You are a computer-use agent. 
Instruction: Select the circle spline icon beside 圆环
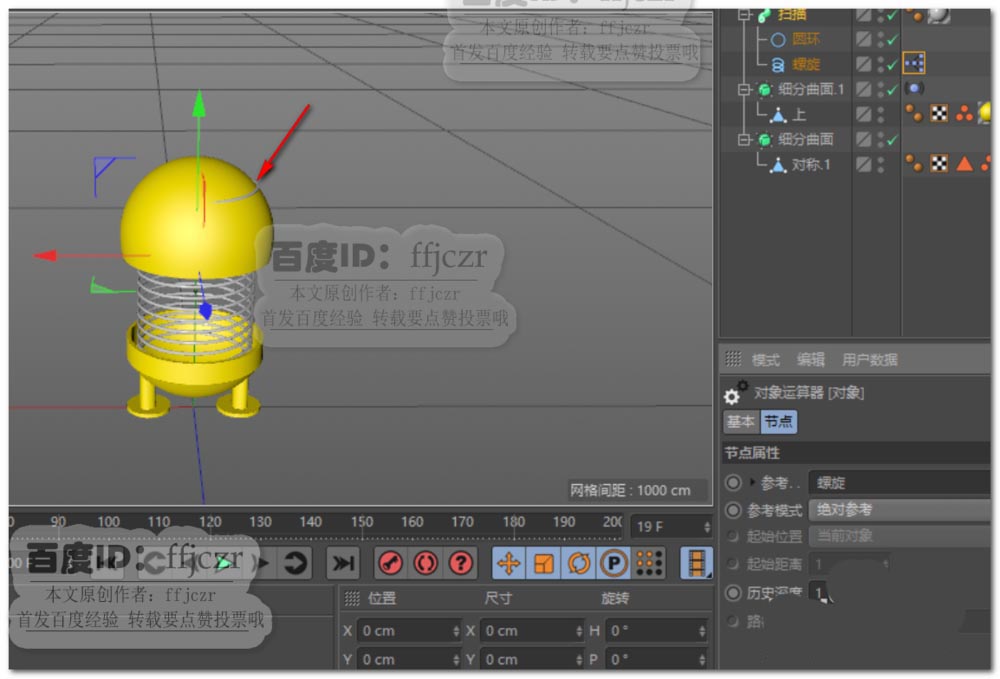(777, 40)
